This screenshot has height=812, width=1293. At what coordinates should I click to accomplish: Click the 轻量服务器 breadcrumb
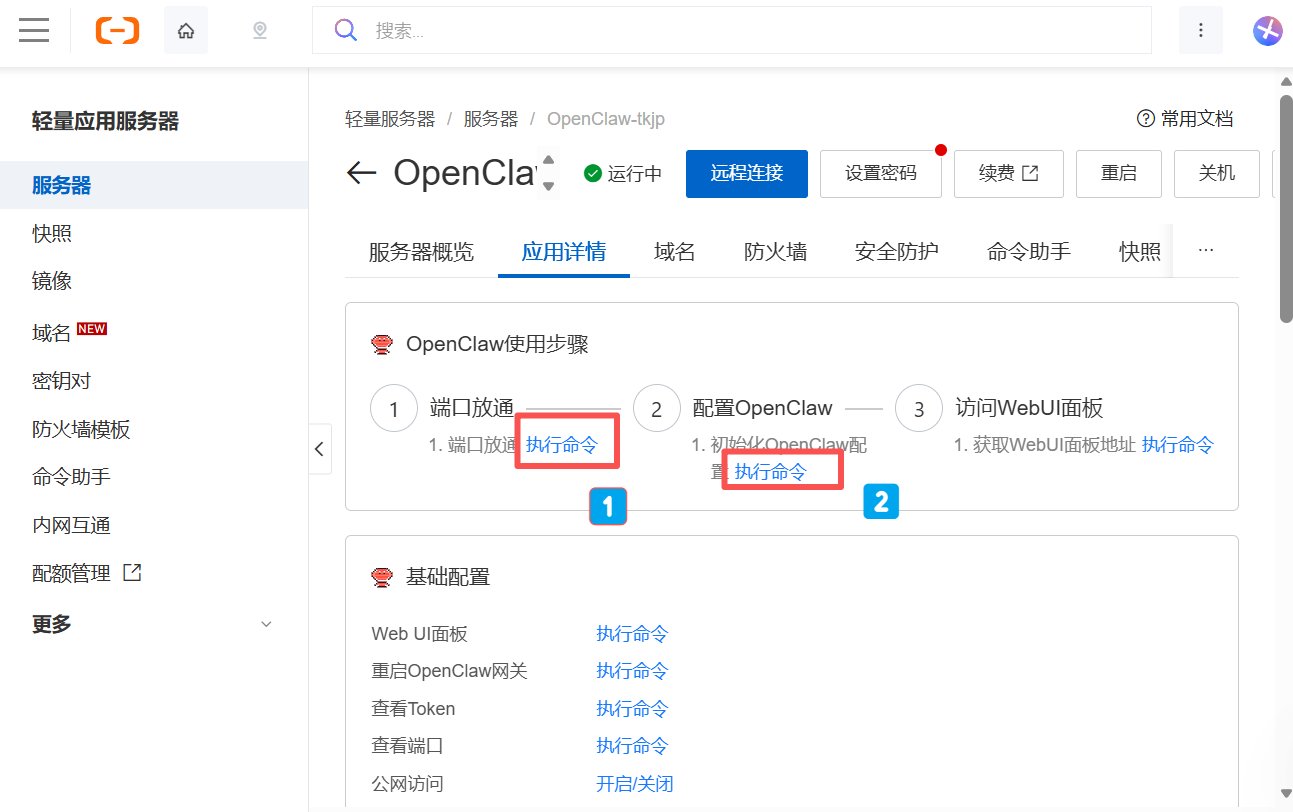(x=391, y=119)
